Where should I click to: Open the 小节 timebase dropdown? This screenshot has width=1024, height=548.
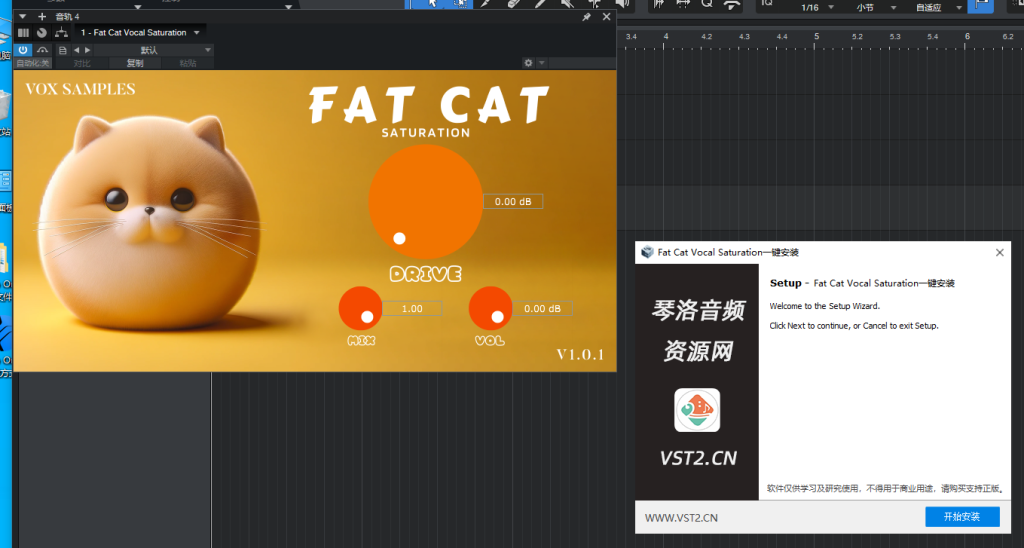click(x=876, y=7)
